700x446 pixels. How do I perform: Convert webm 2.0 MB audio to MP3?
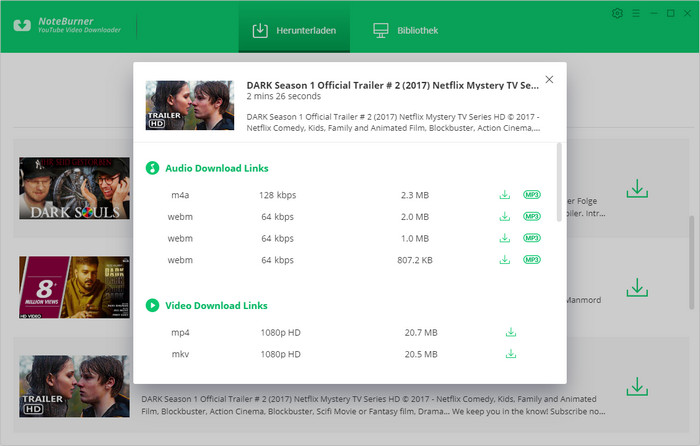coord(532,217)
